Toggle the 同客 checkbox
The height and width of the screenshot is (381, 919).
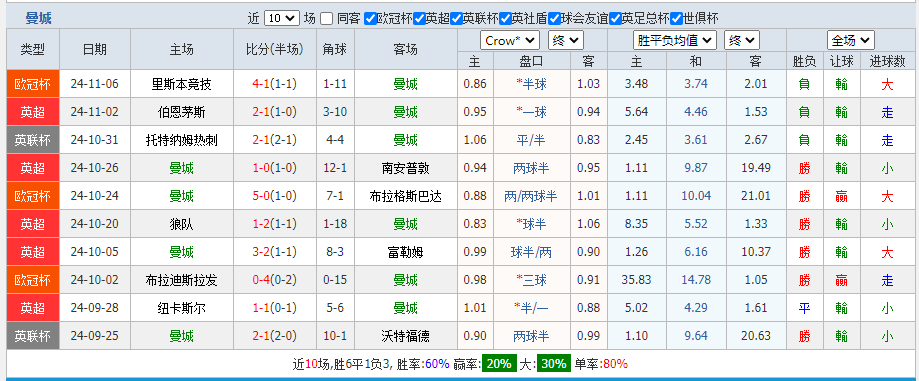327,18
